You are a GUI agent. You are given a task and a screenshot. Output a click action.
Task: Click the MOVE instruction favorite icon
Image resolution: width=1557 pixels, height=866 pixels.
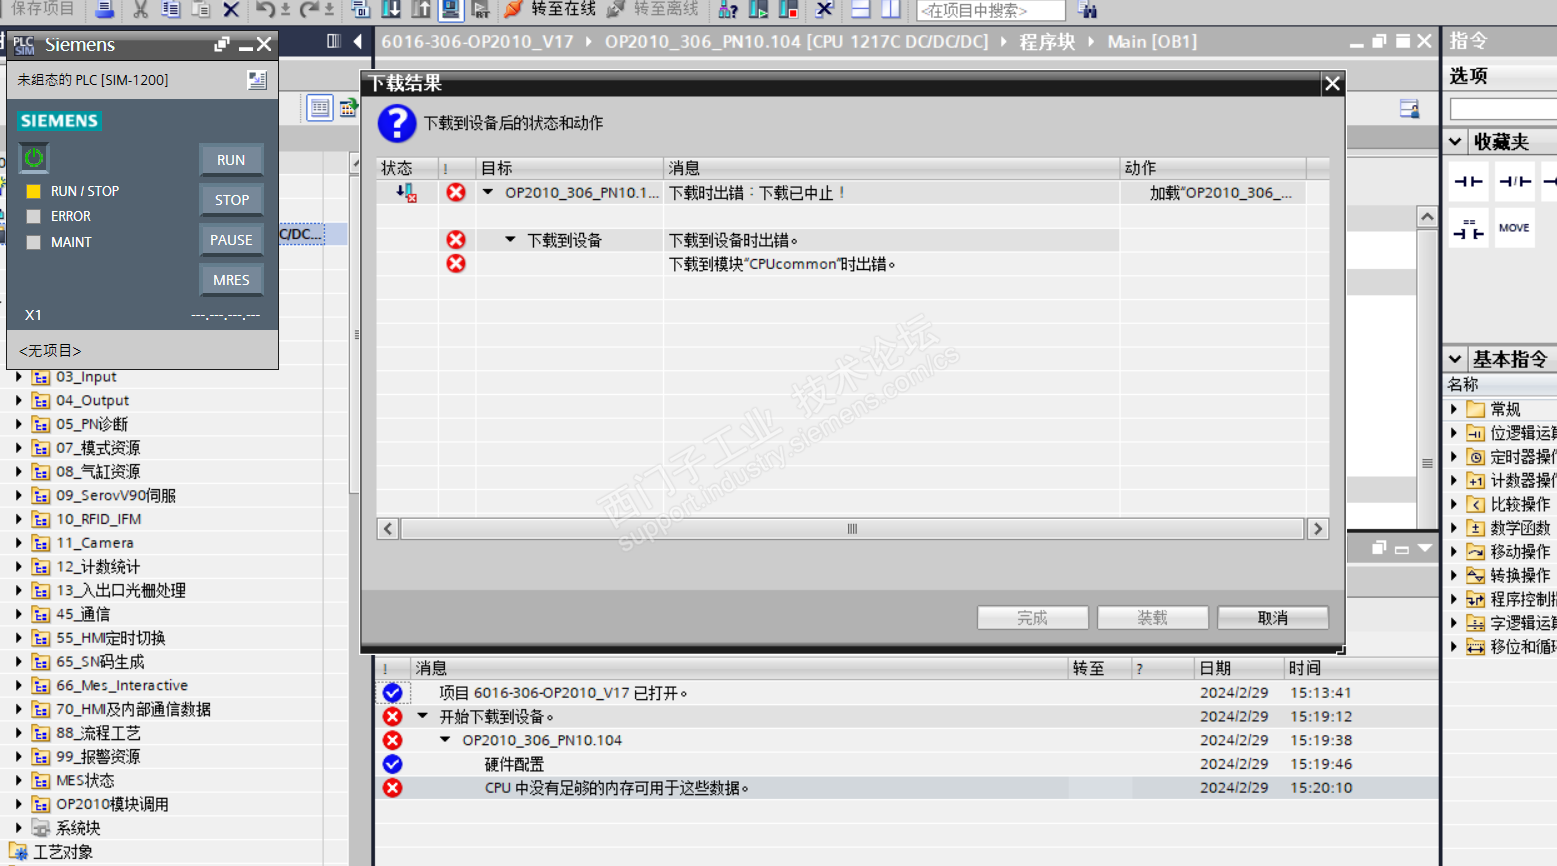pos(1515,228)
